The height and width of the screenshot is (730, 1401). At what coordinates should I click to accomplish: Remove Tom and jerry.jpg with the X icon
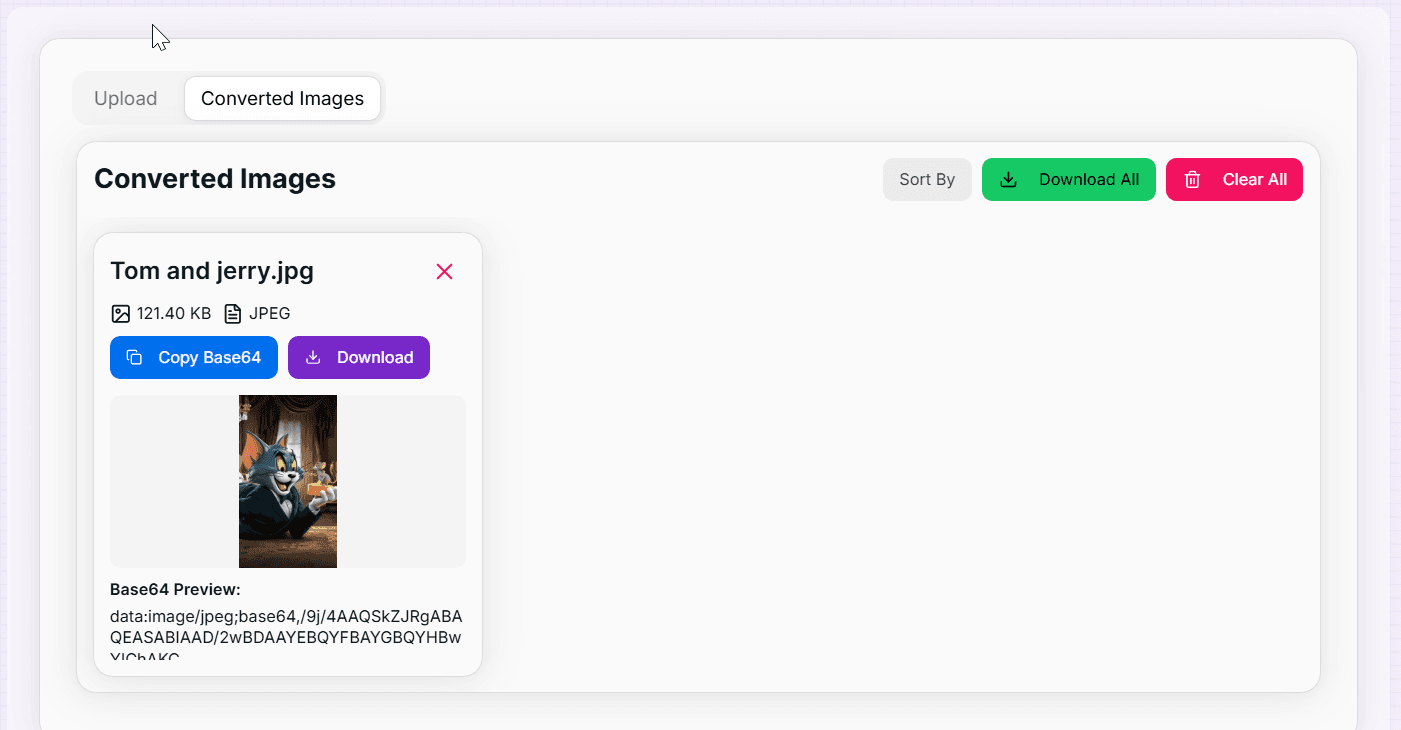(x=444, y=271)
